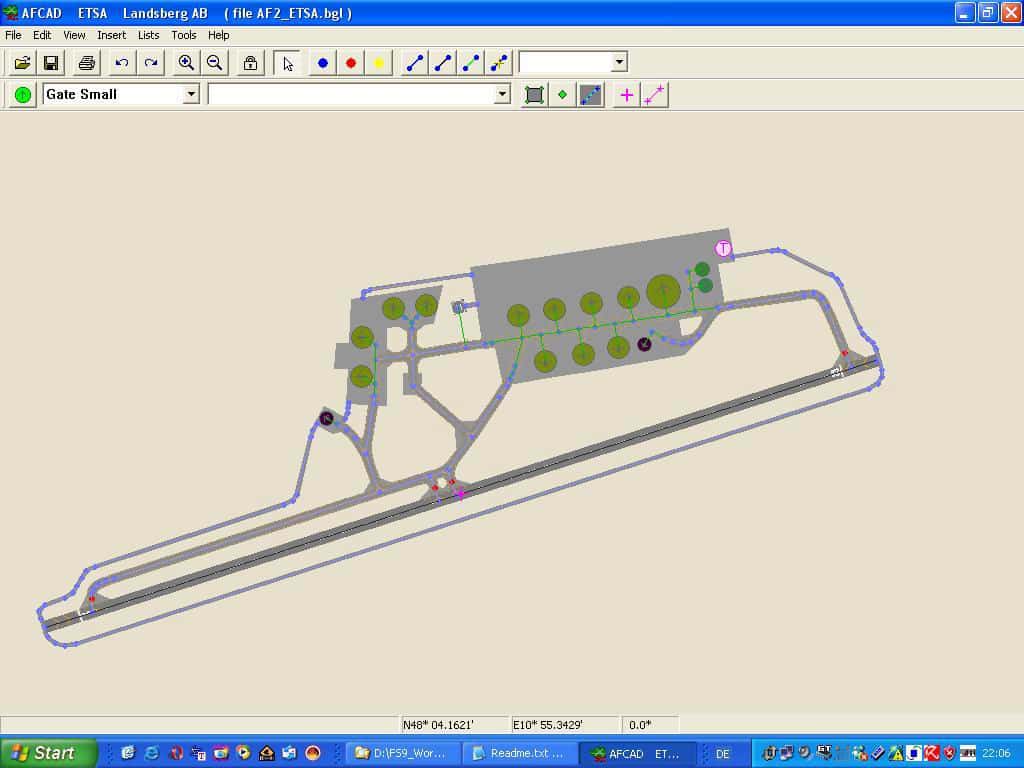Zoom in with the magnifier plus icon

coord(186,63)
